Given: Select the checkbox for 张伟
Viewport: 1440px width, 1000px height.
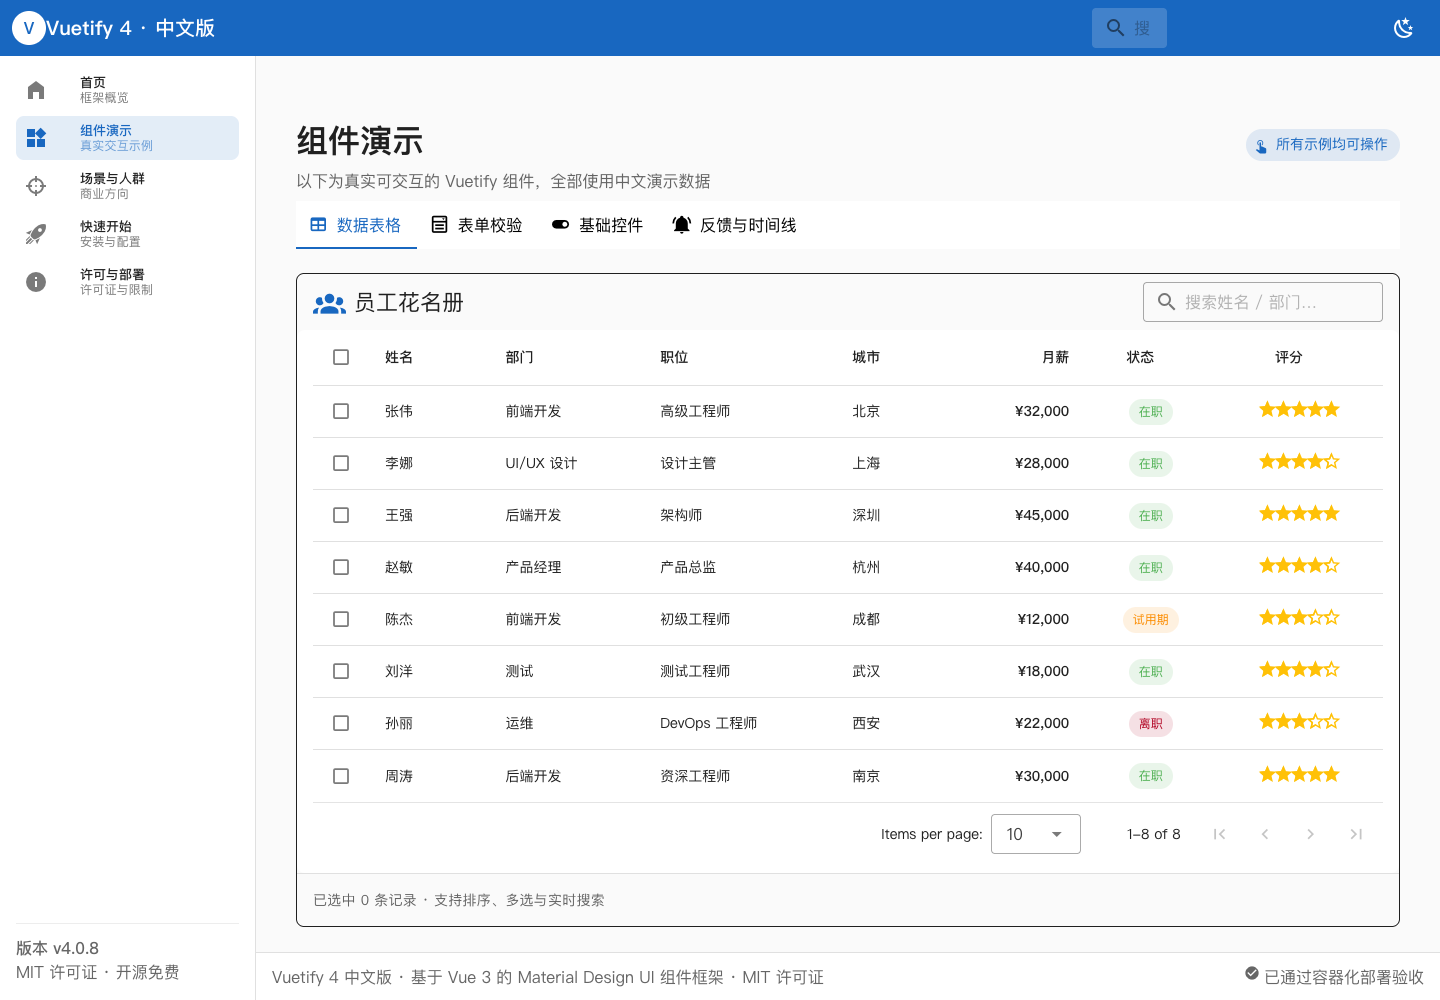Looking at the screenshot, I should click(x=341, y=411).
